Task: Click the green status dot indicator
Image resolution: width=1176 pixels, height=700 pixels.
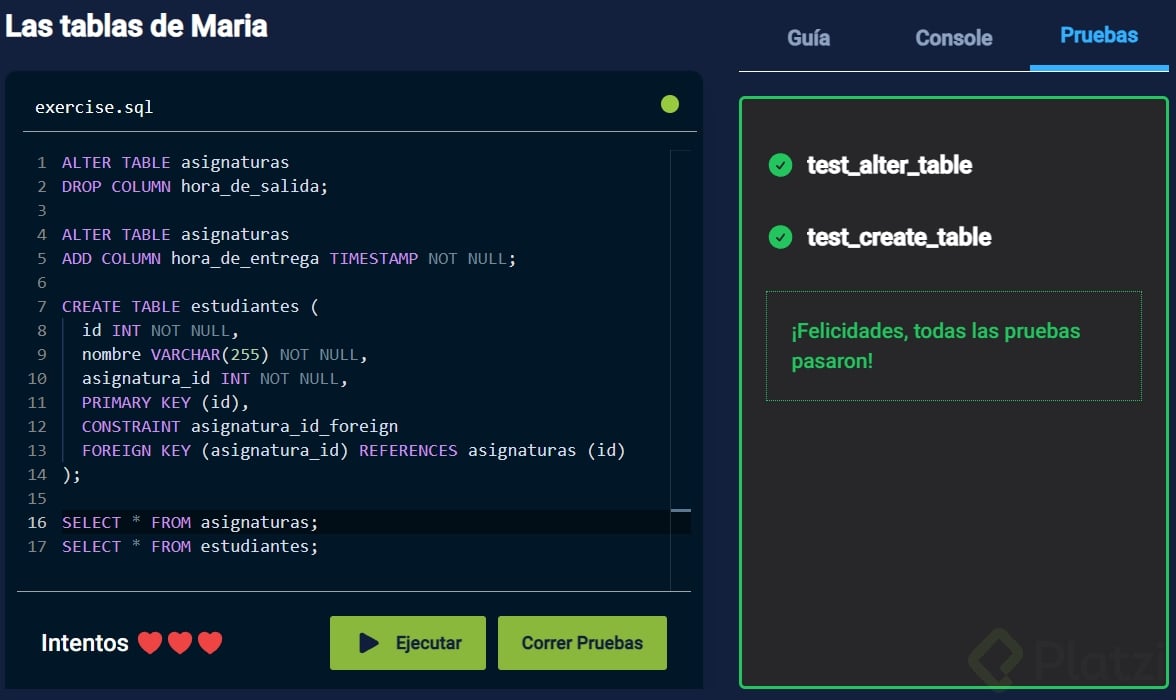Action: click(x=670, y=104)
